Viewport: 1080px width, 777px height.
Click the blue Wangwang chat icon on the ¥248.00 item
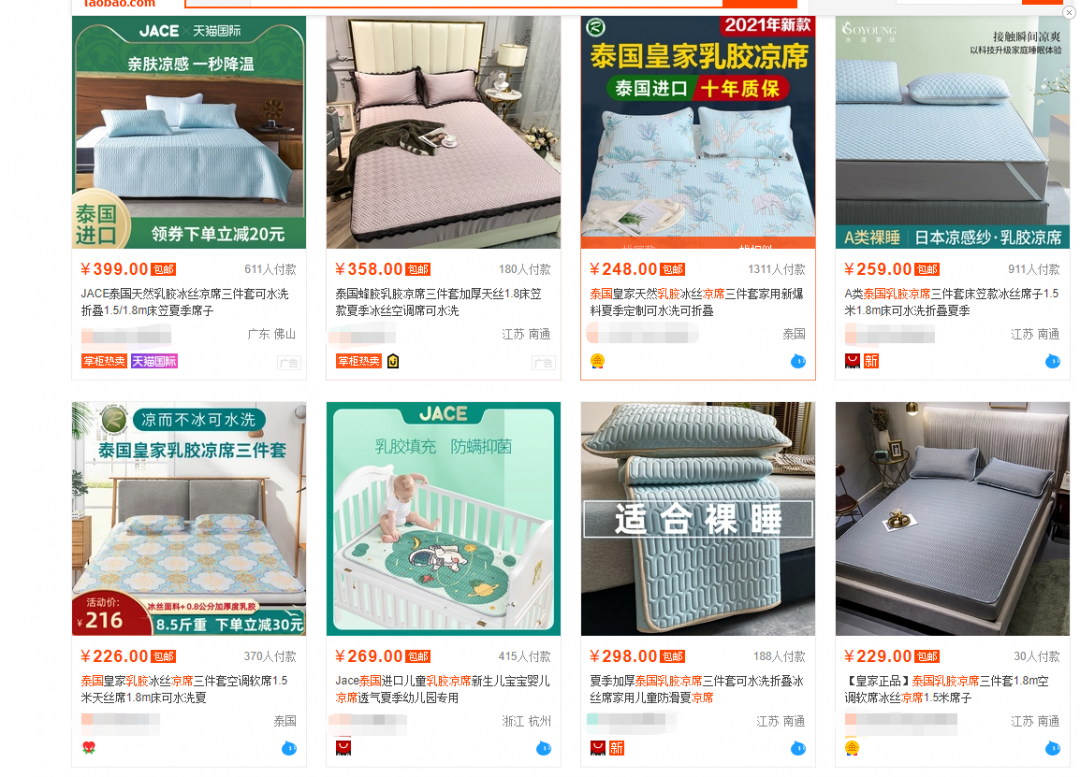click(798, 361)
